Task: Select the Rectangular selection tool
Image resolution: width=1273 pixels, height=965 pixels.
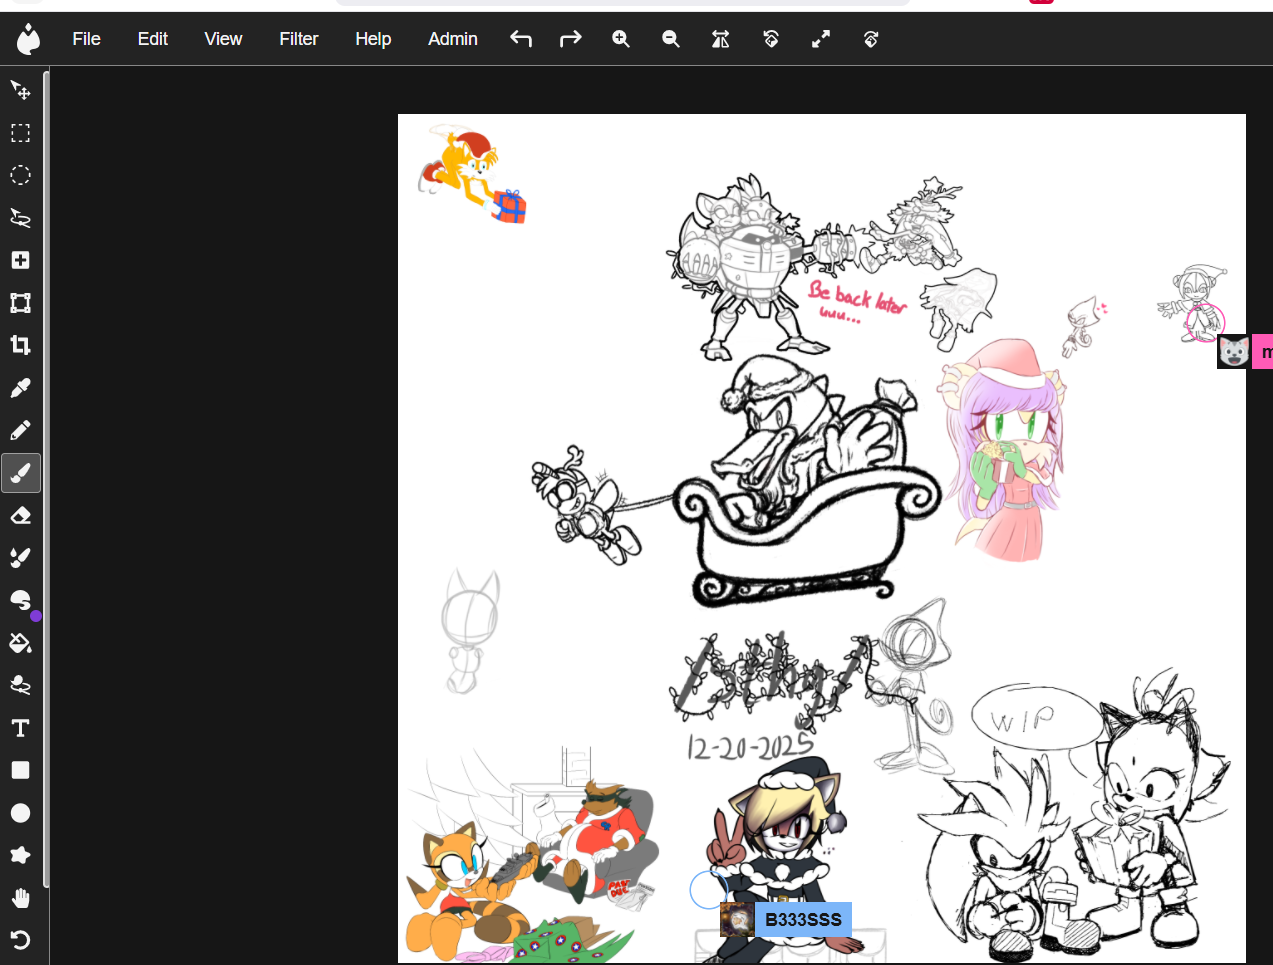Action: [20, 133]
